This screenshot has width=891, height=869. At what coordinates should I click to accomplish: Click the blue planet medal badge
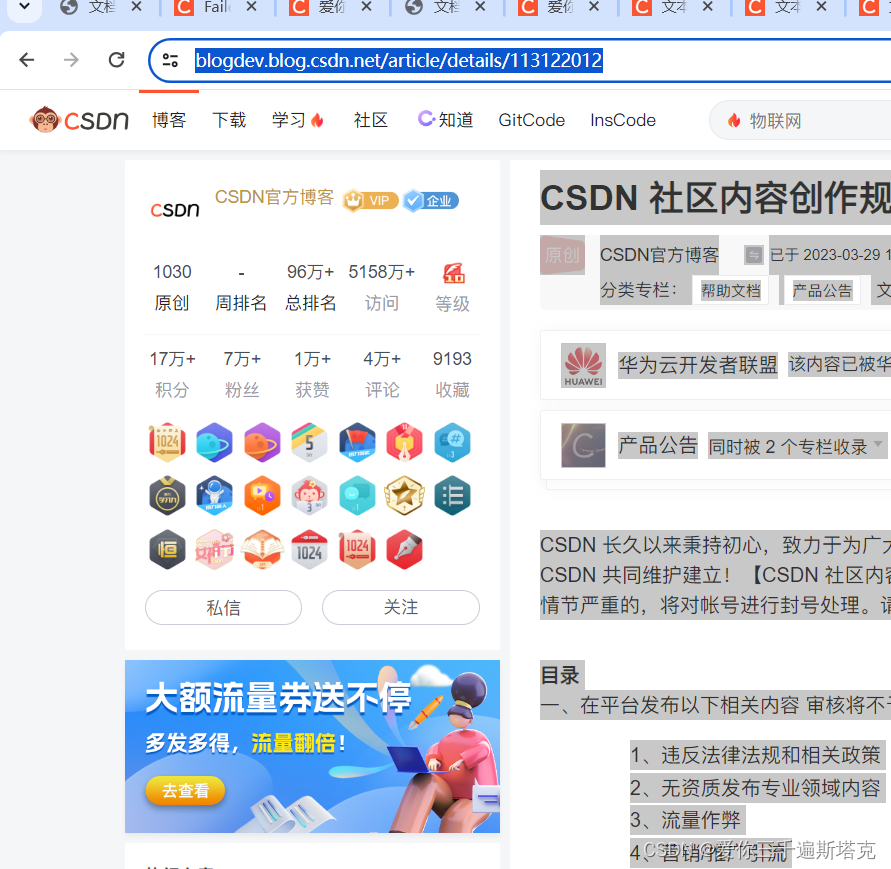[215, 442]
